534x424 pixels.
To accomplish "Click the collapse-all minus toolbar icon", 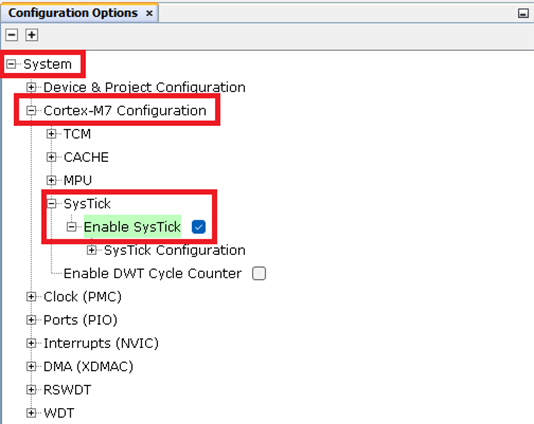I will [12, 35].
